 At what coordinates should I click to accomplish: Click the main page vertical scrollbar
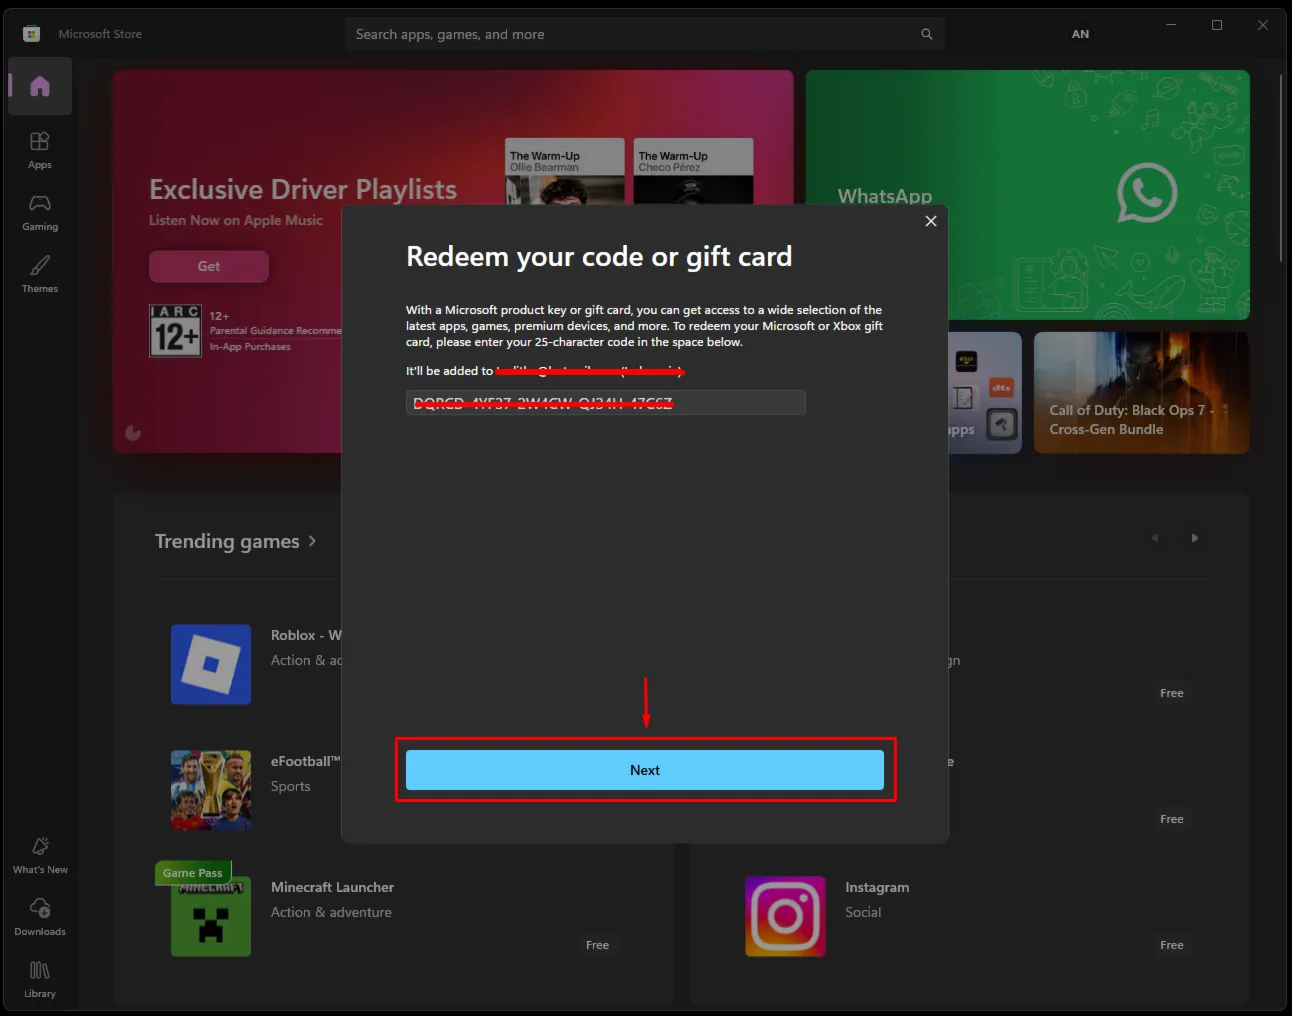click(1282, 168)
